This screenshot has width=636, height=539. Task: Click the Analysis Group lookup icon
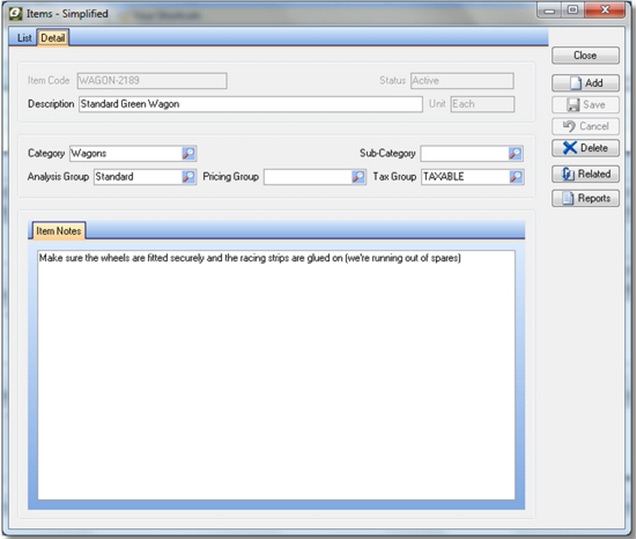tap(189, 176)
